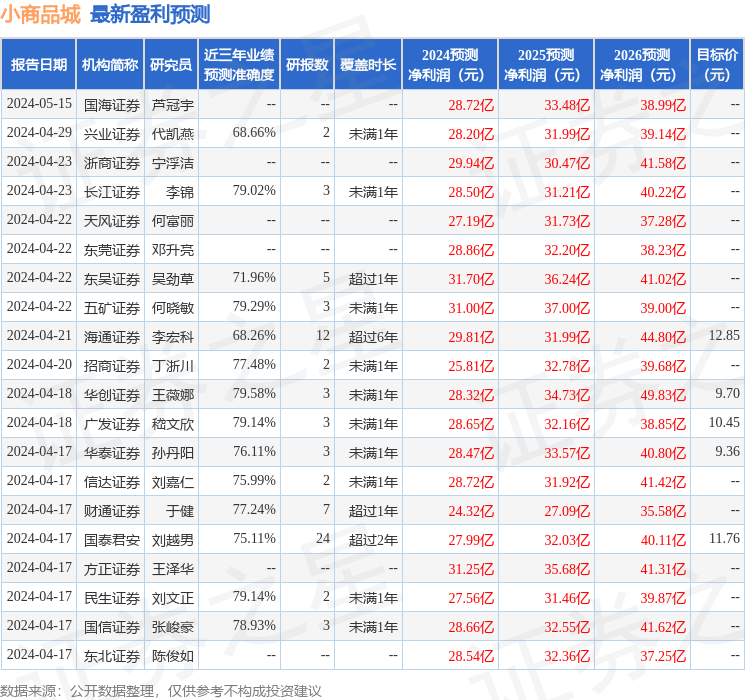The height and width of the screenshot is (700, 745).
Task: Select 方正证券 institution cell
Action: tap(112, 569)
